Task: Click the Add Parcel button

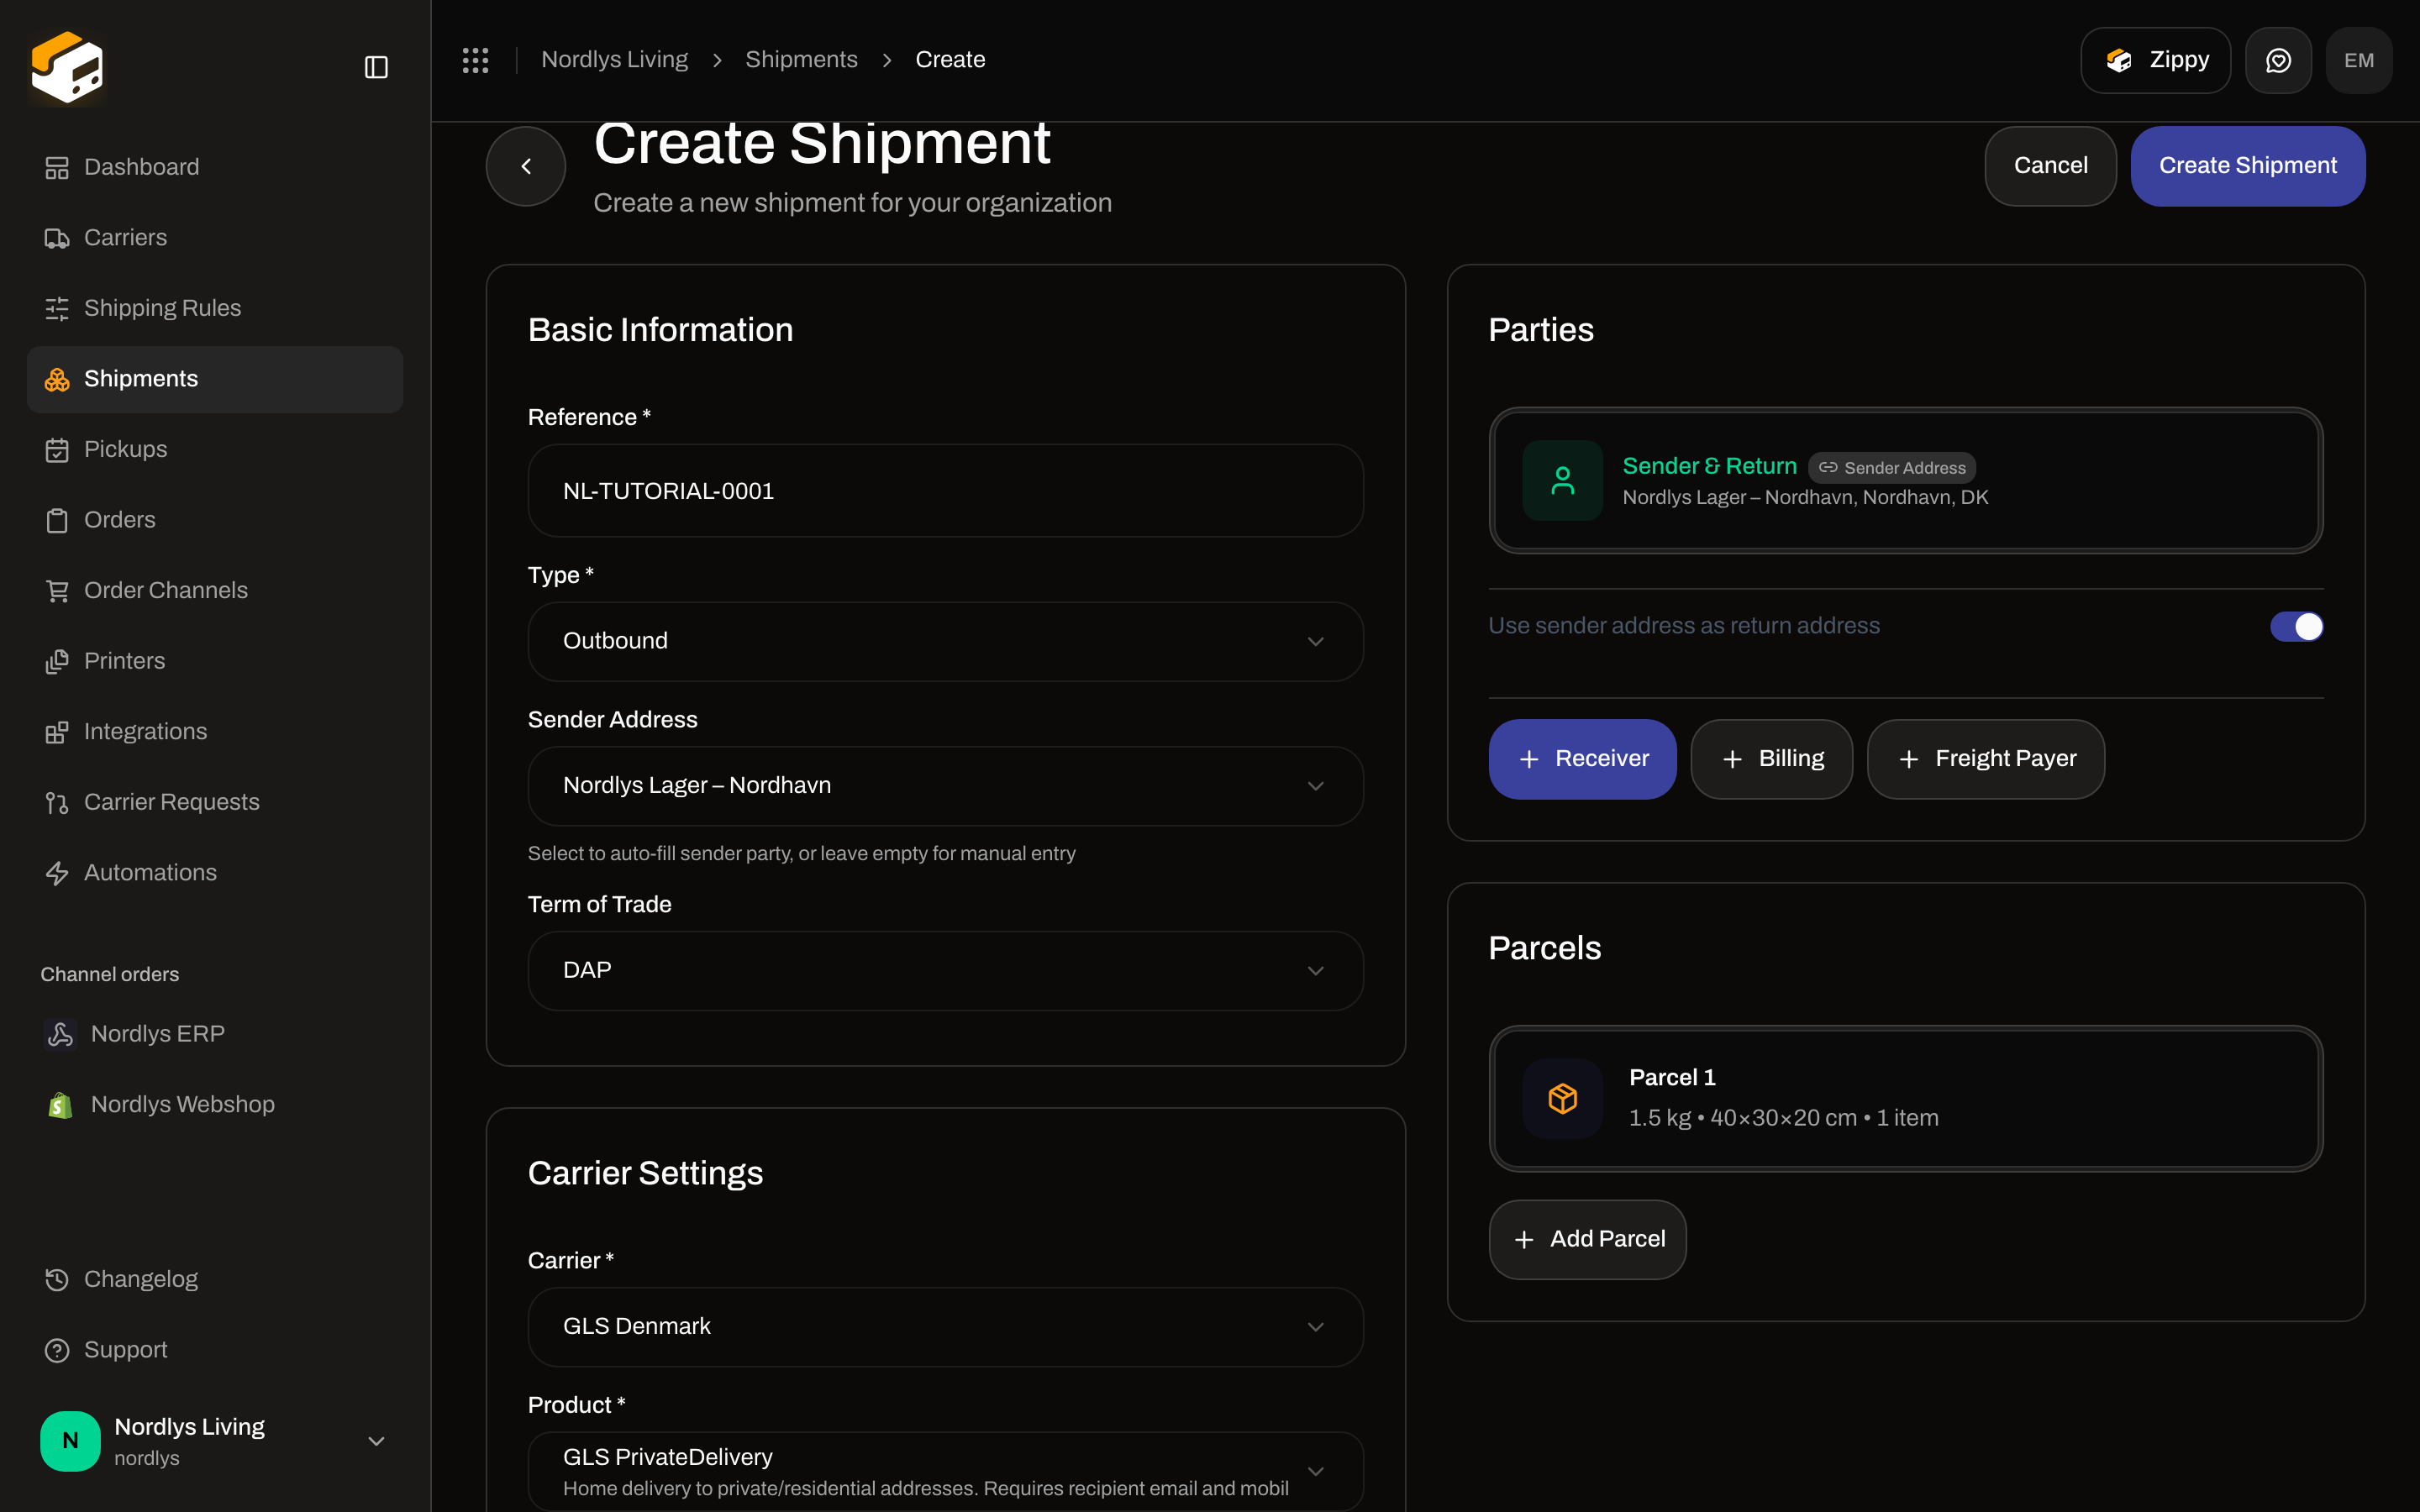Action: (1587, 1240)
